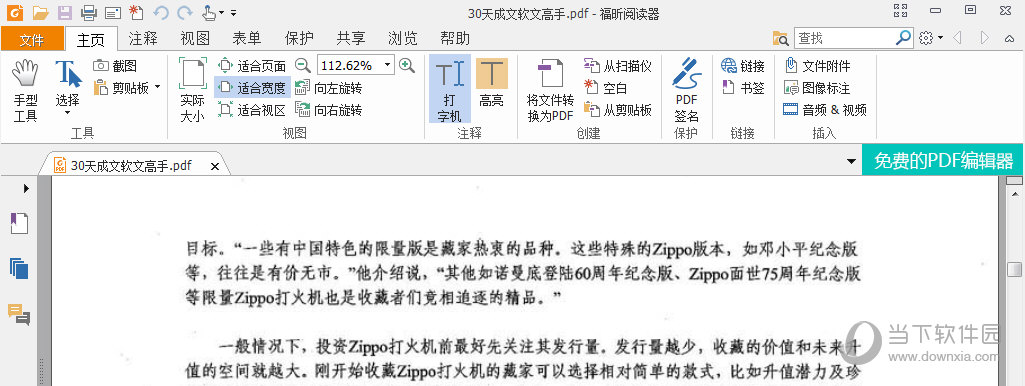The height and width of the screenshot is (386, 1025).
Task: Click the 免费的PDF编辑器 banner button
Action: [943, 160]
